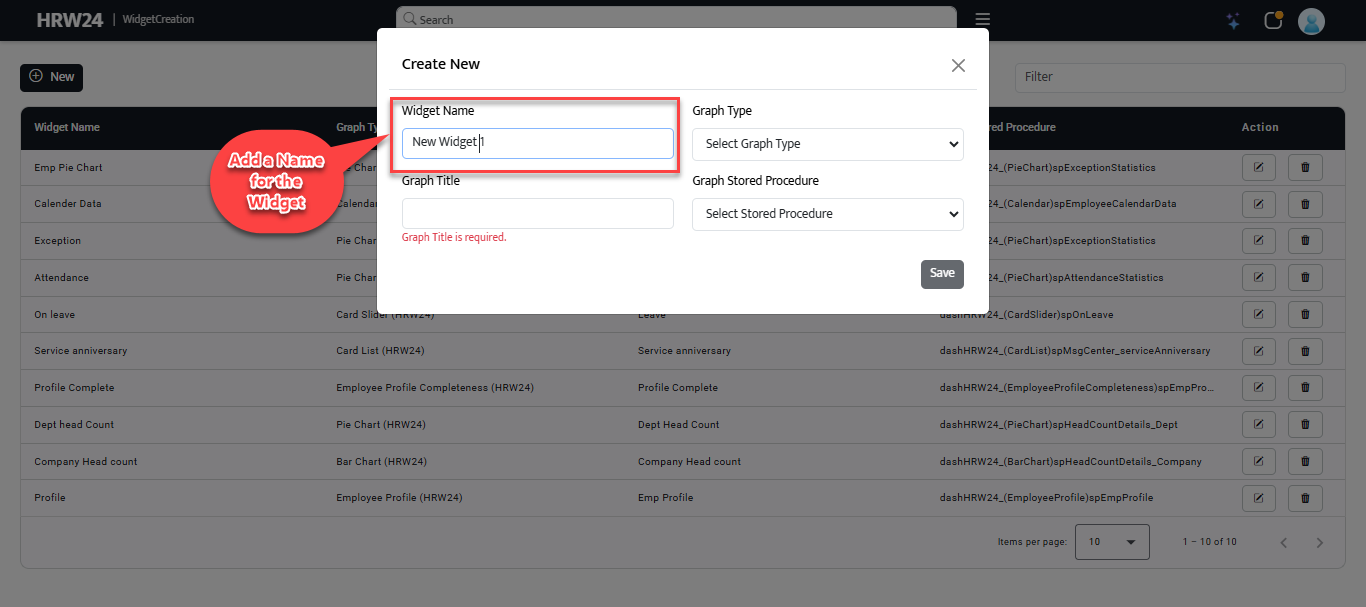
Task: Open the AI sparkle assistant icon
Action: (x=1234, y=21)
